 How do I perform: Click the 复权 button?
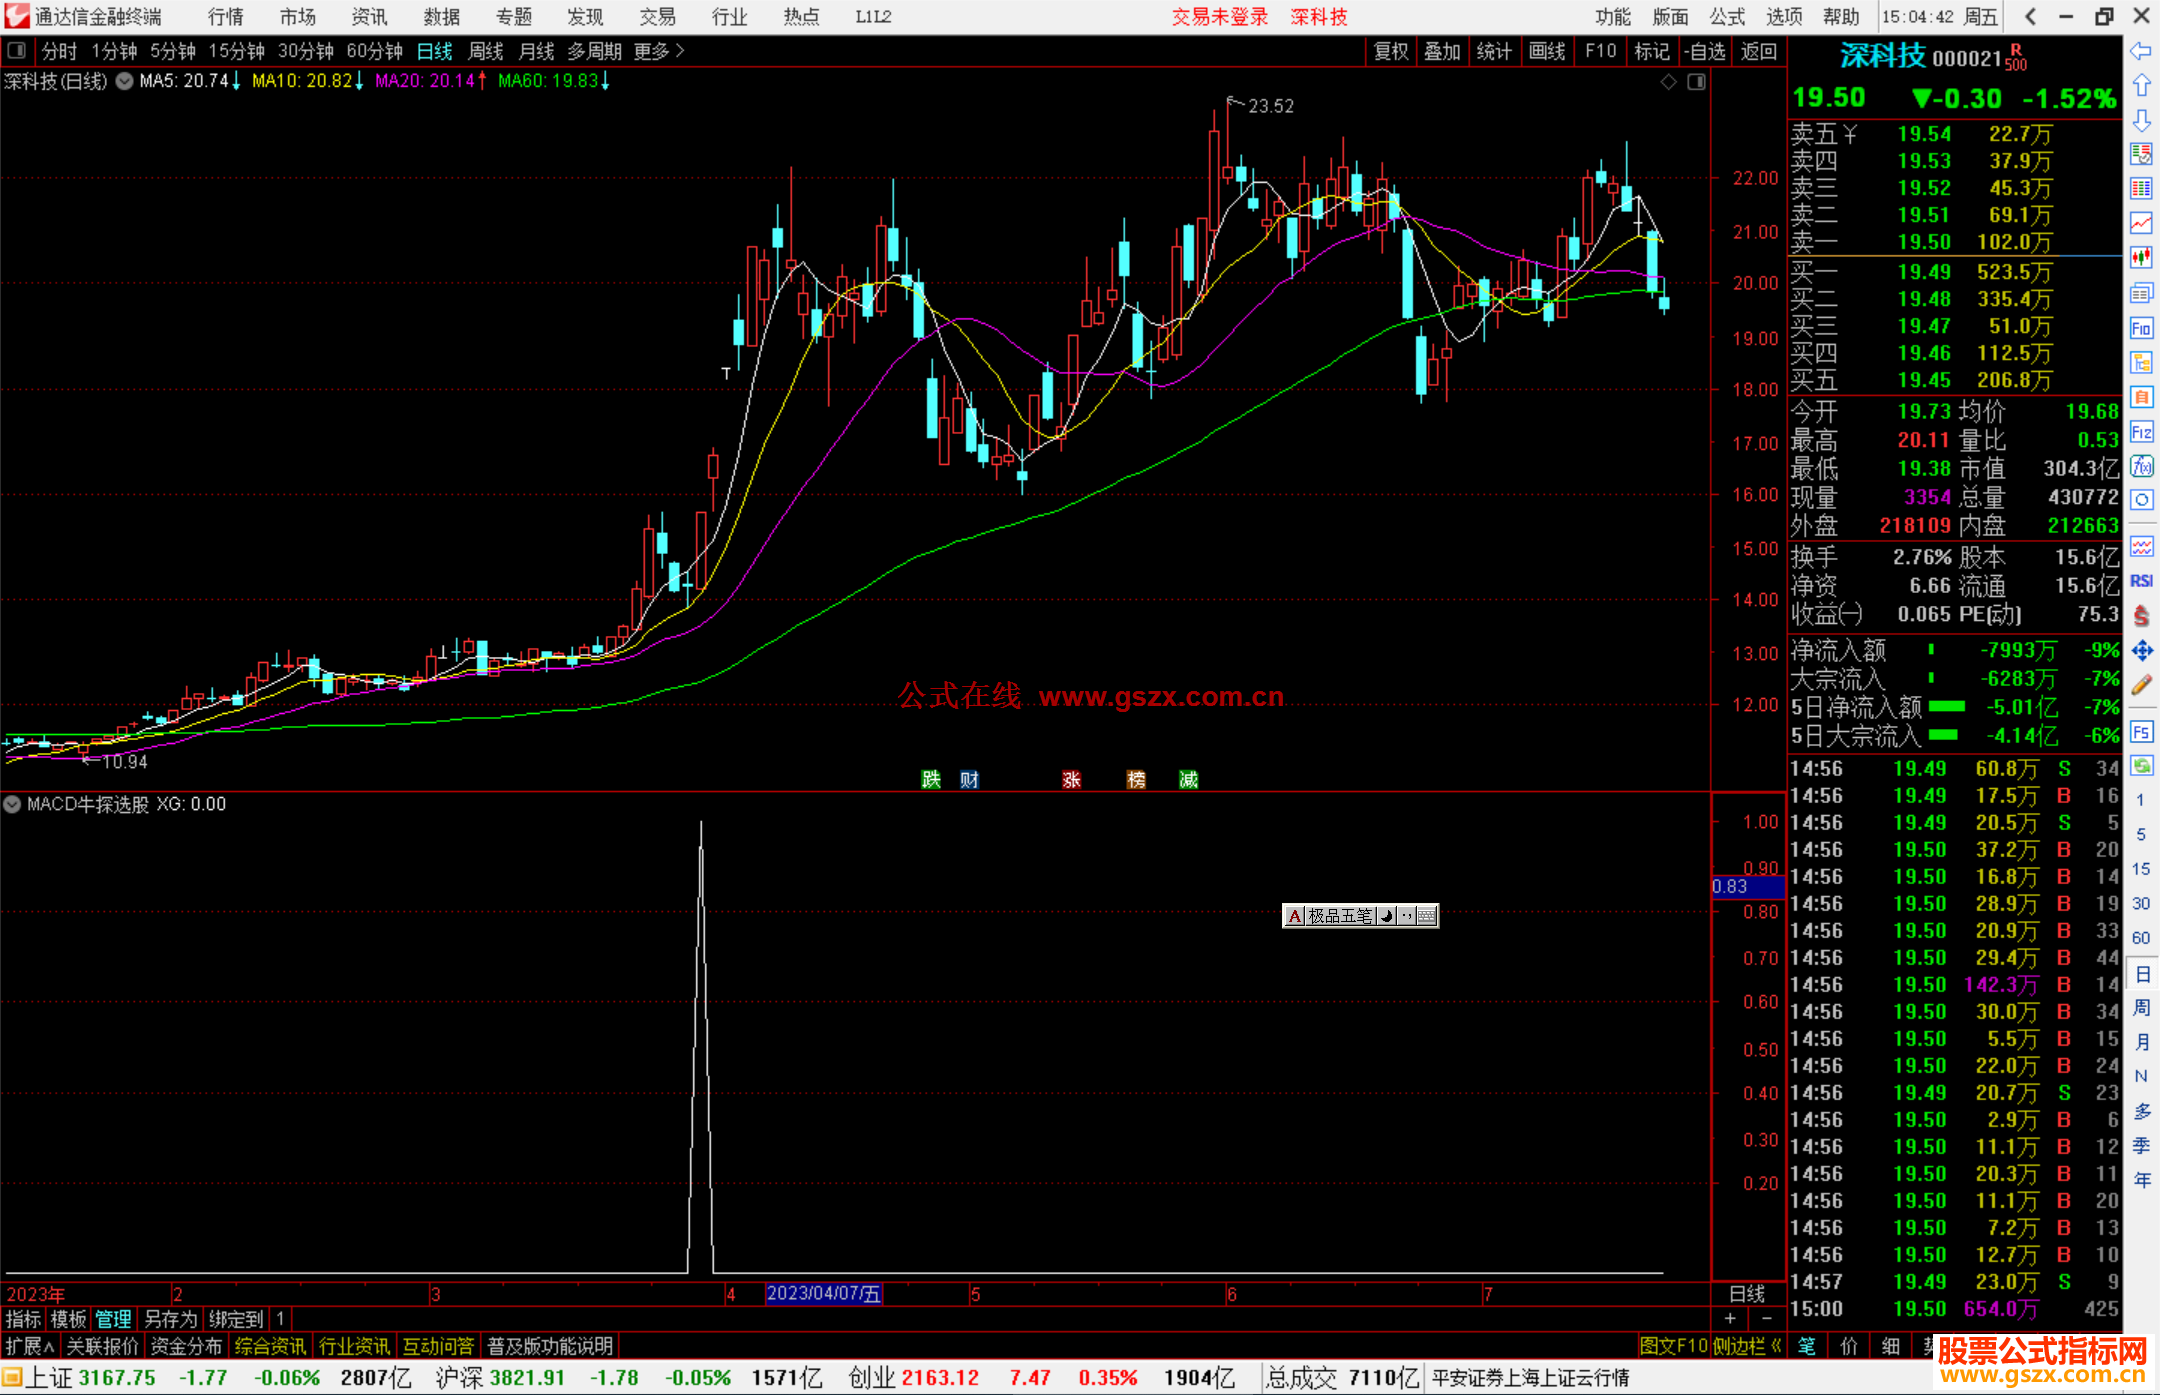click(1390, 51)
